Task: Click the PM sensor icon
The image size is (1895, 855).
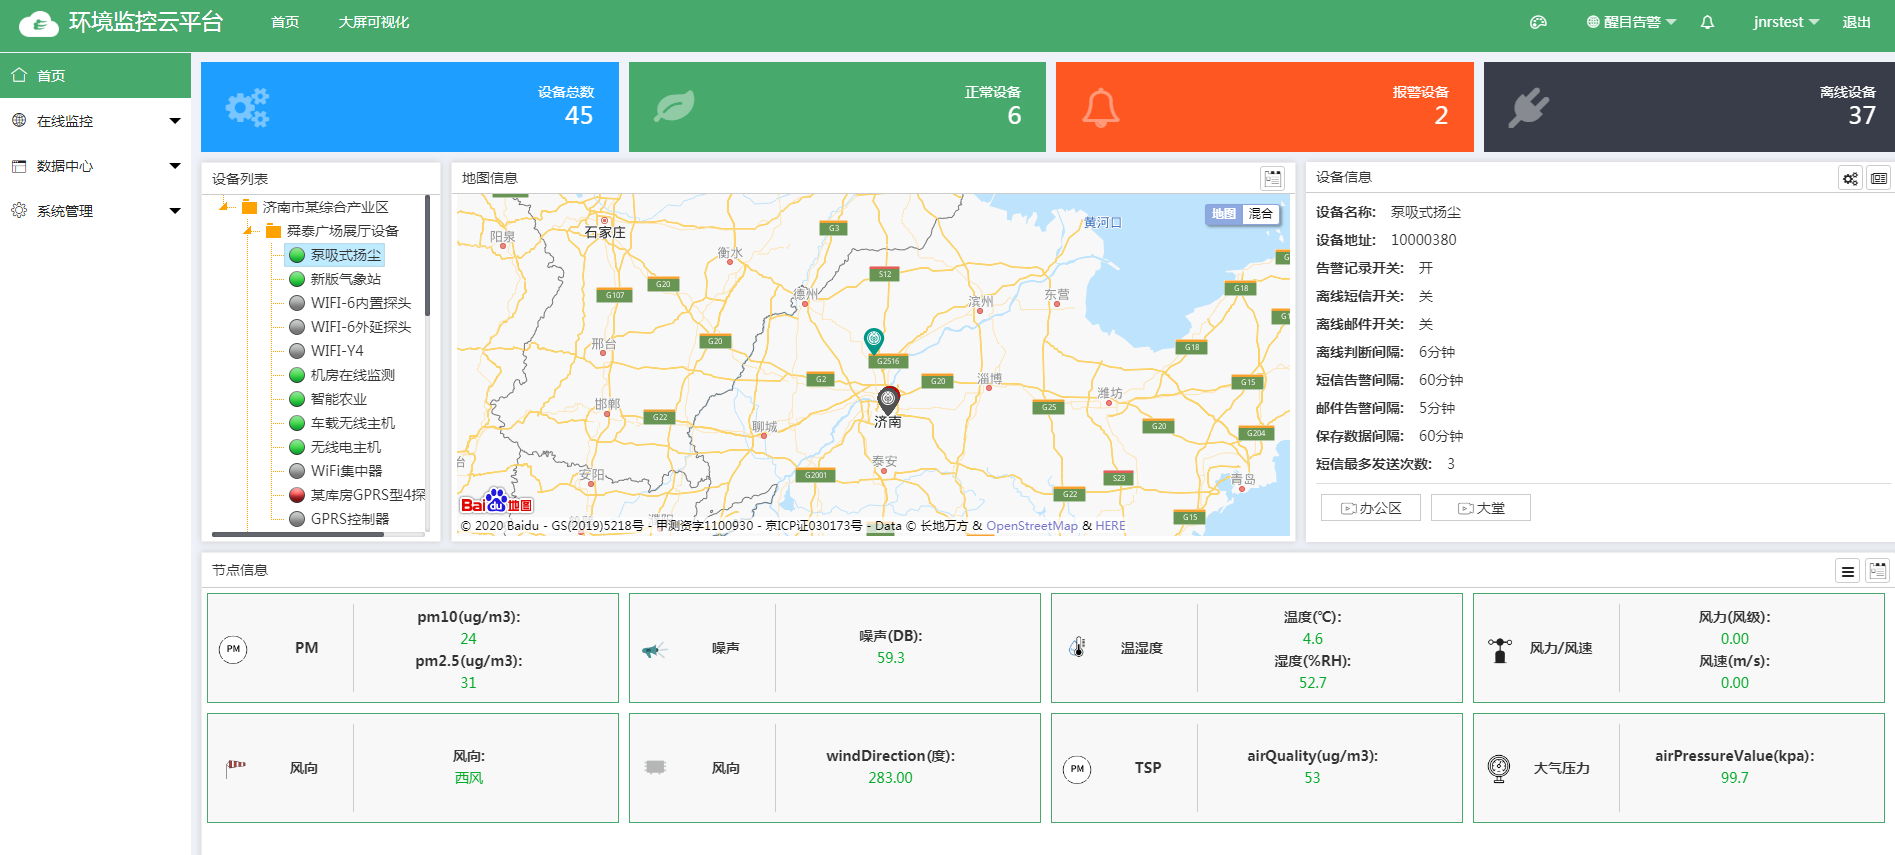Action: pyautogui.click(x=233, y=649)
